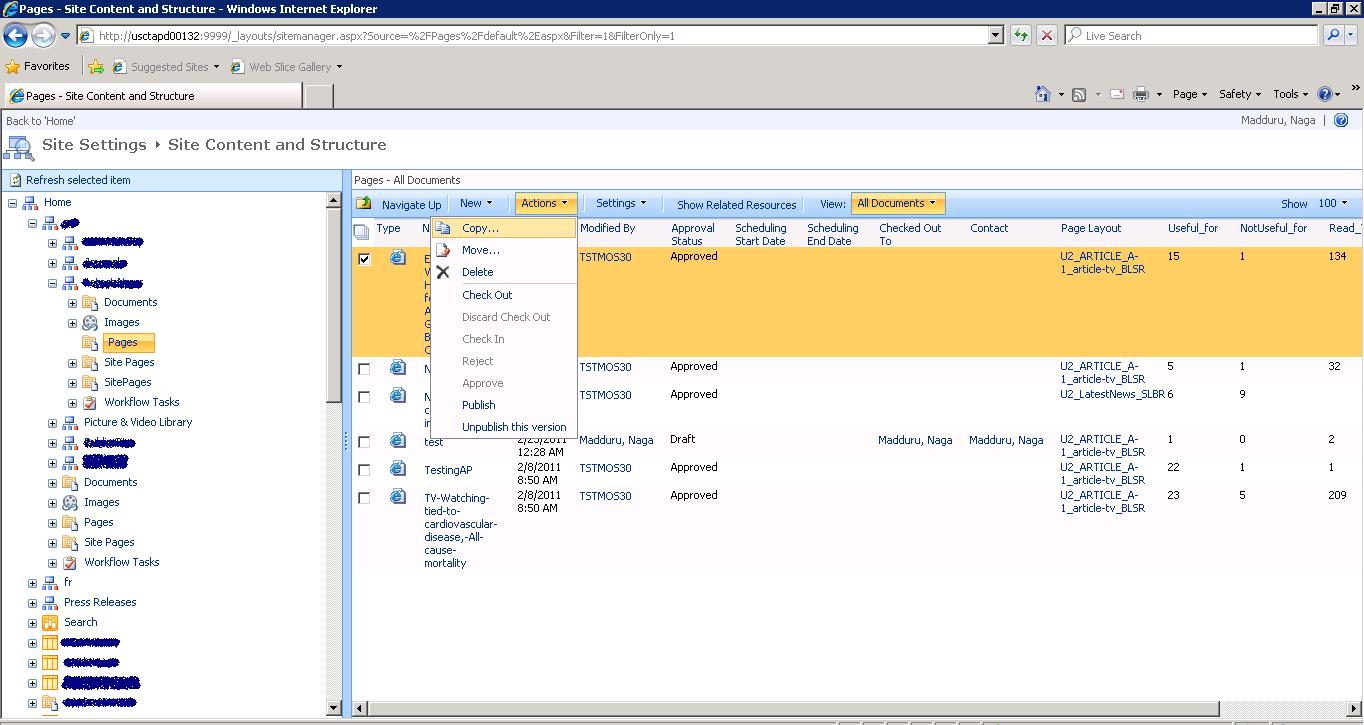Open the Settings dropdown menu
Viewport: 1364px width, 725px height.
pos(621,202)
